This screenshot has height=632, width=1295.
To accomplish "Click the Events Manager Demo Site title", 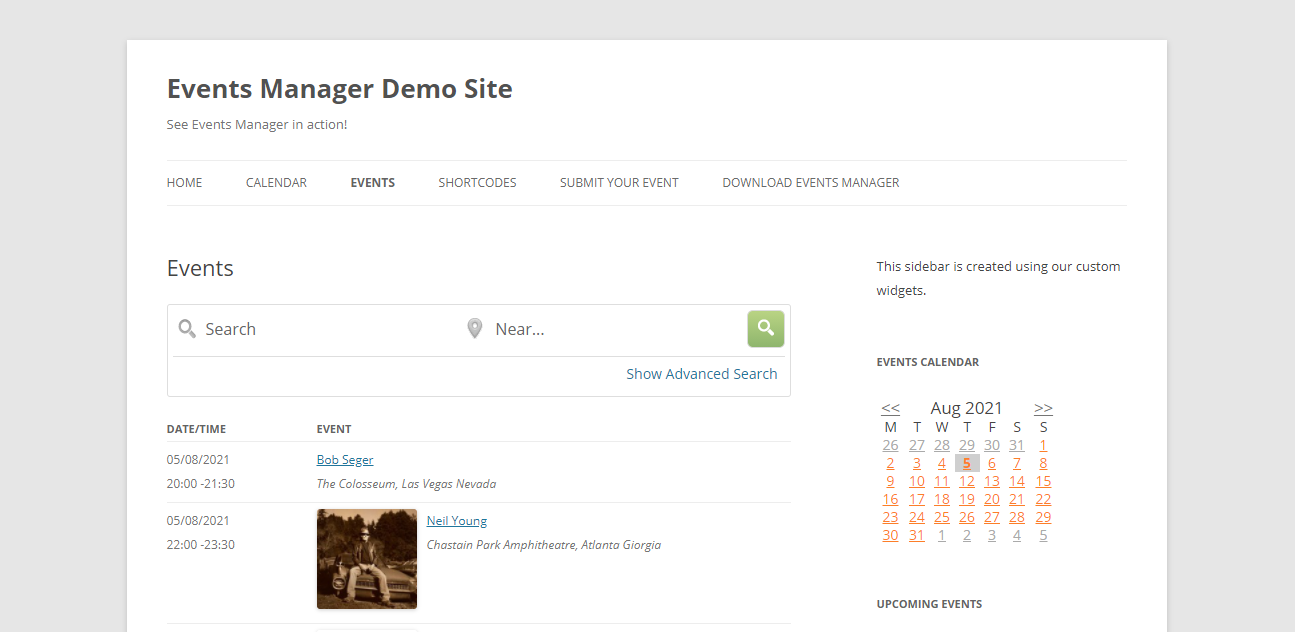I will [x=340, y=89].
